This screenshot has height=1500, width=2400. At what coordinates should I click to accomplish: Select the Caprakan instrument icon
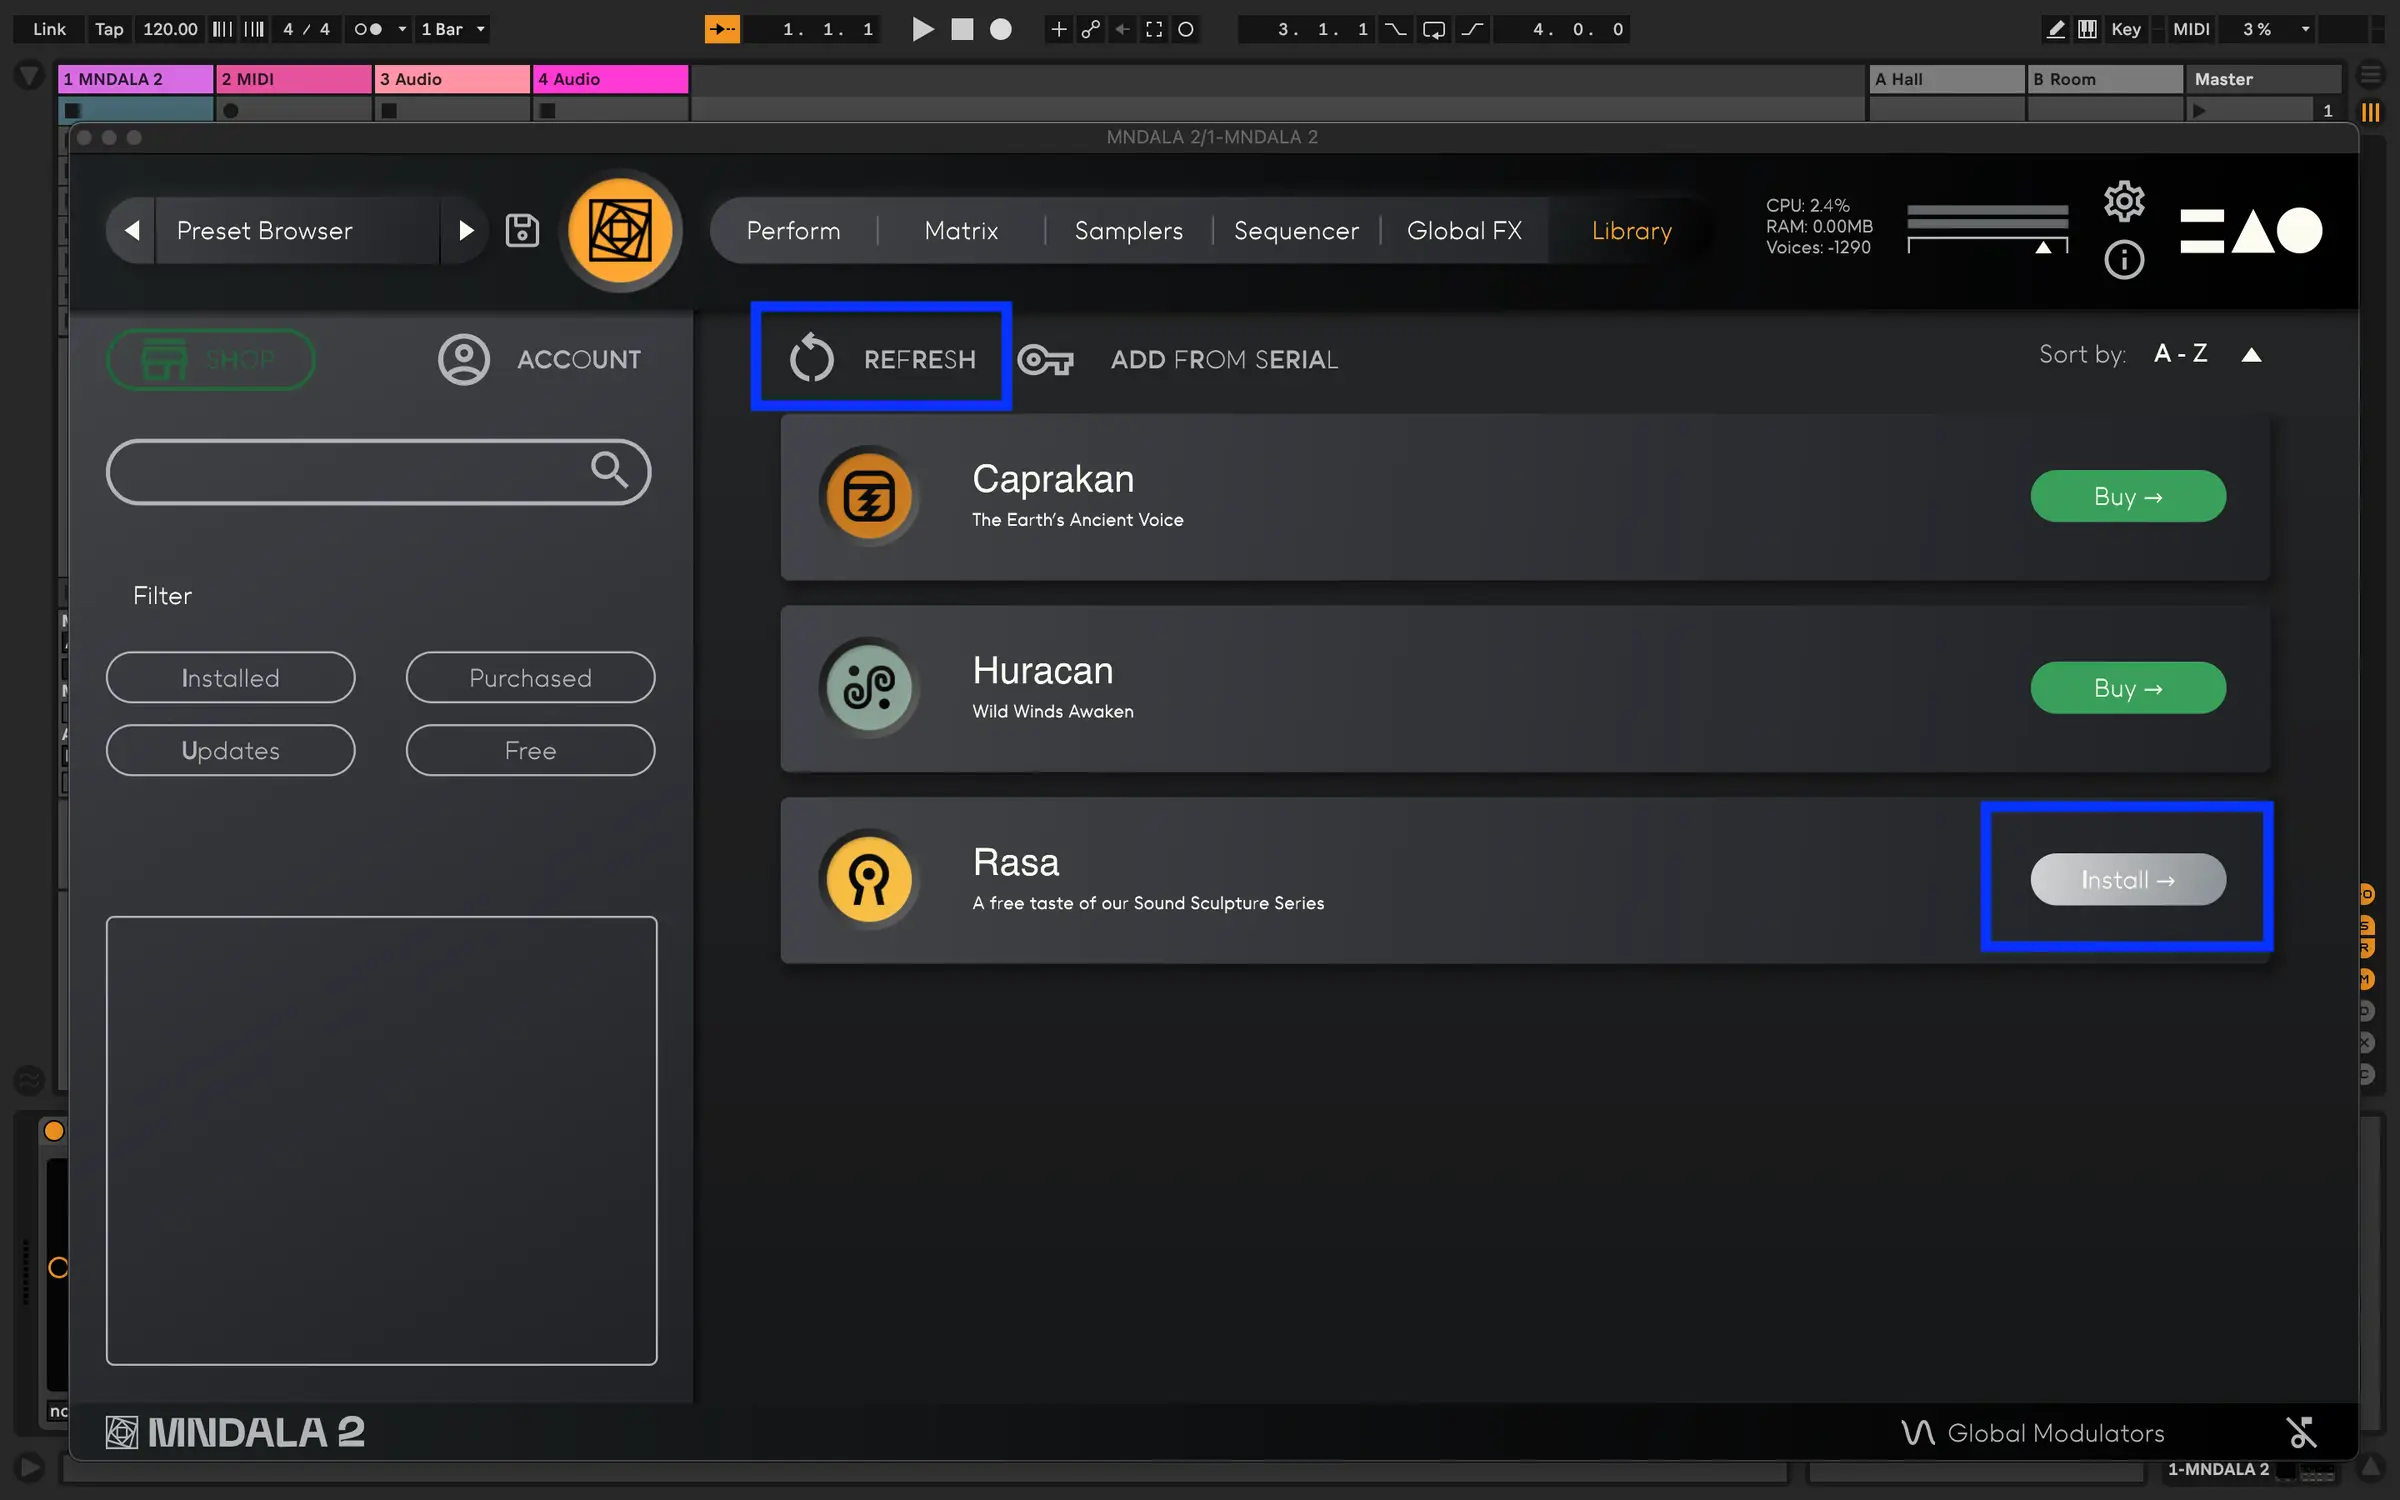(869, 496)
